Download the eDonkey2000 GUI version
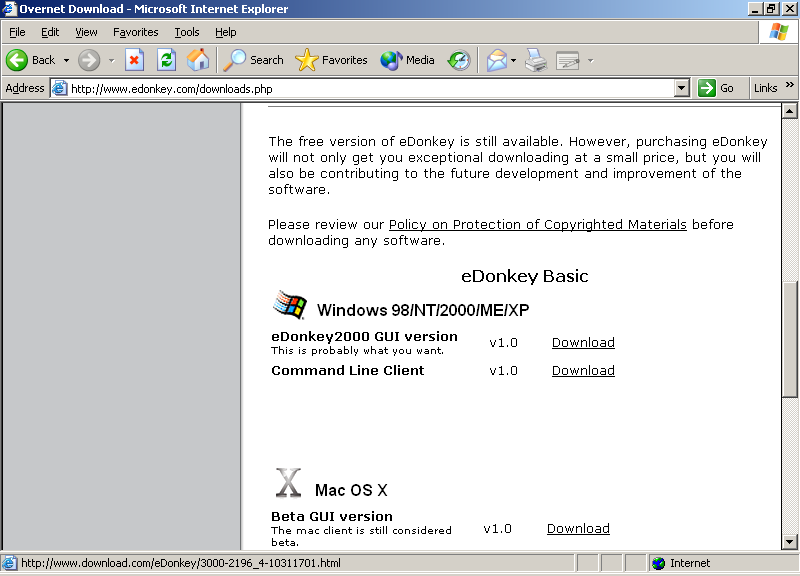The height and width of the screenshot is (576, 800). click(583, 342)
